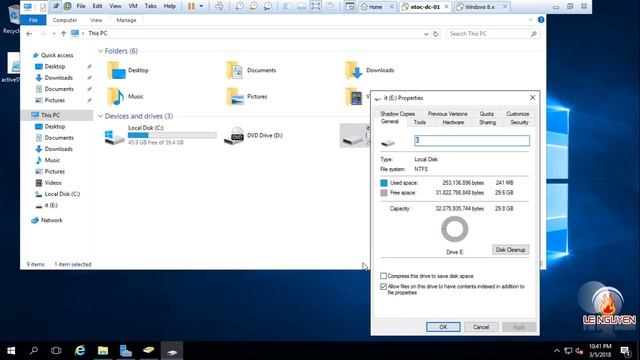Select the Downloads folder icon
This screenshot has width=640, height=360.
click(354, 70)
